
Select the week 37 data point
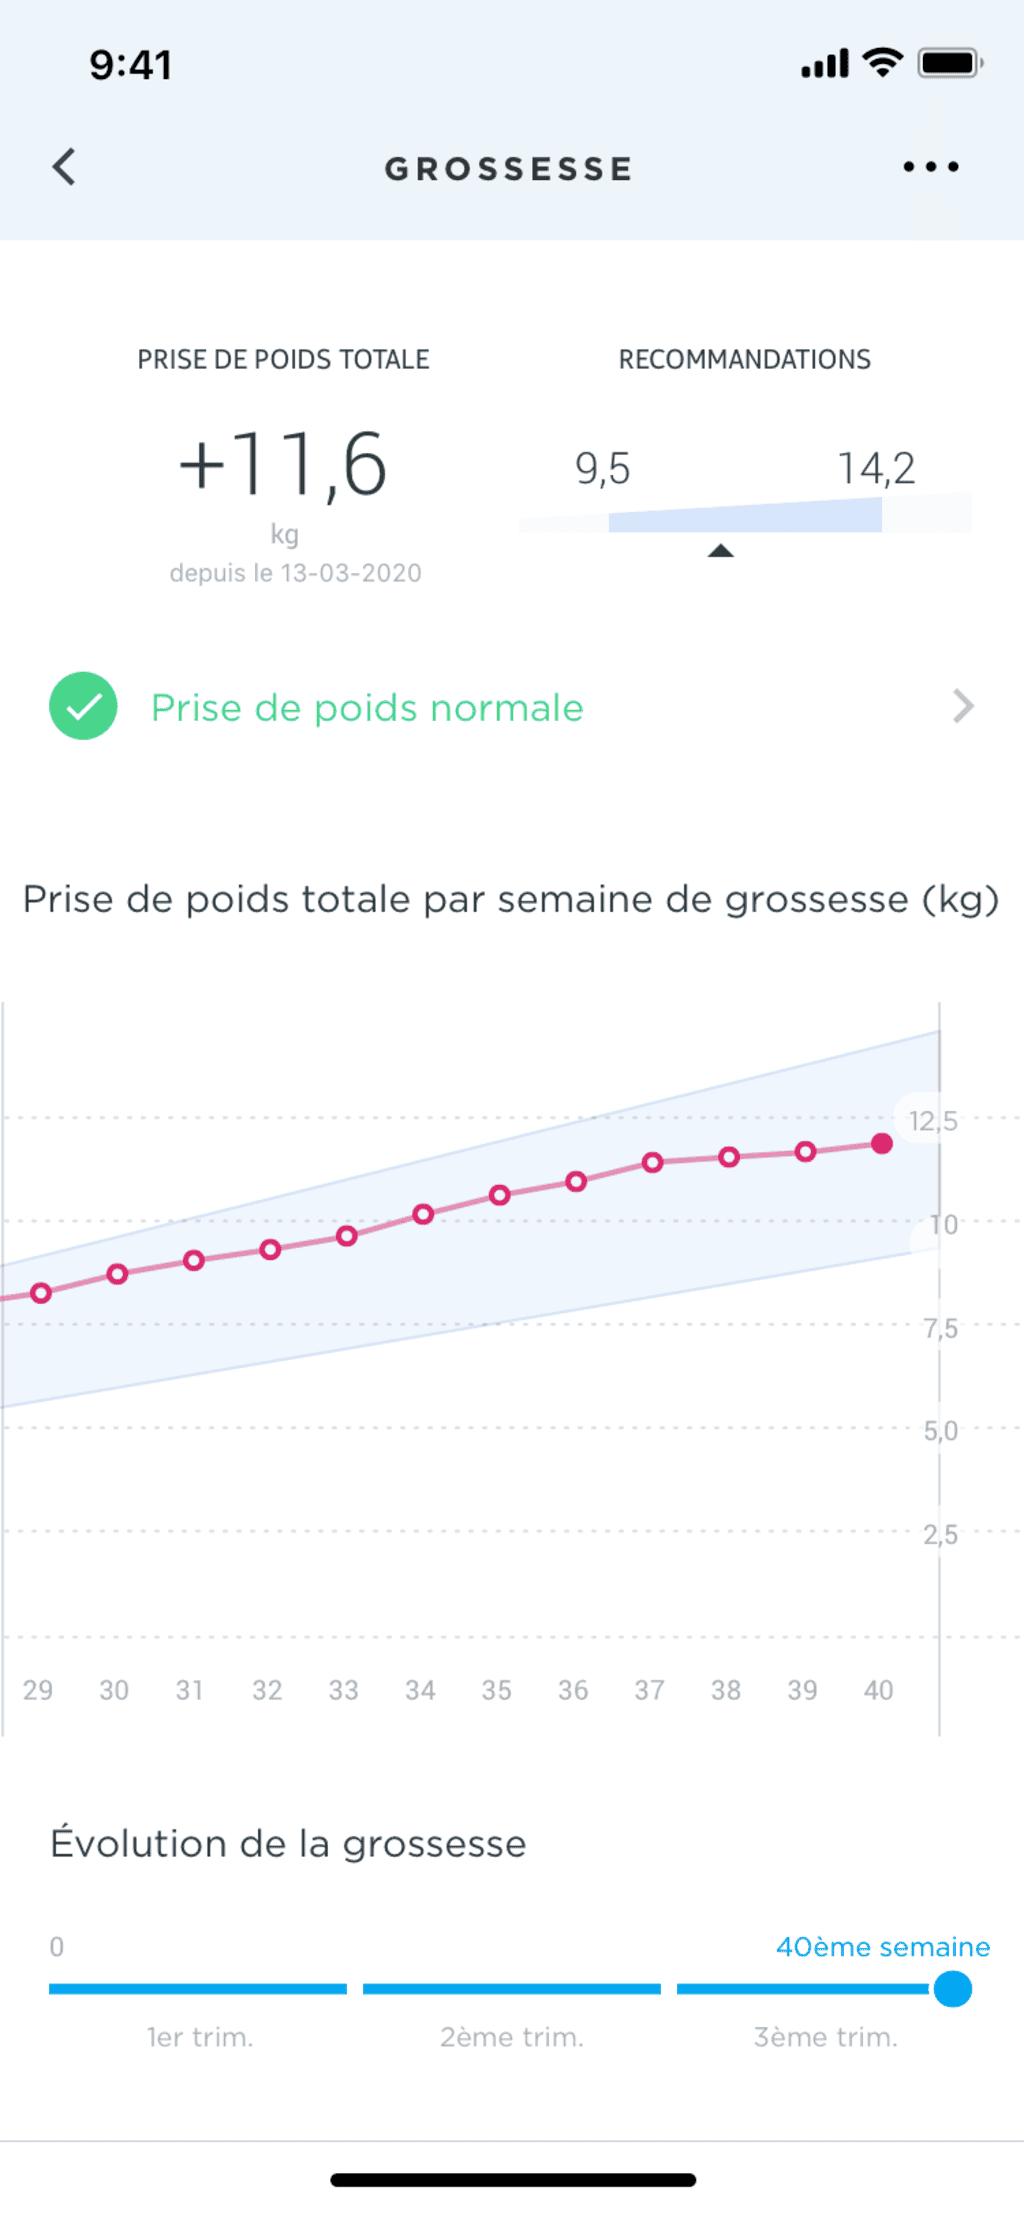click(653, 1162)
